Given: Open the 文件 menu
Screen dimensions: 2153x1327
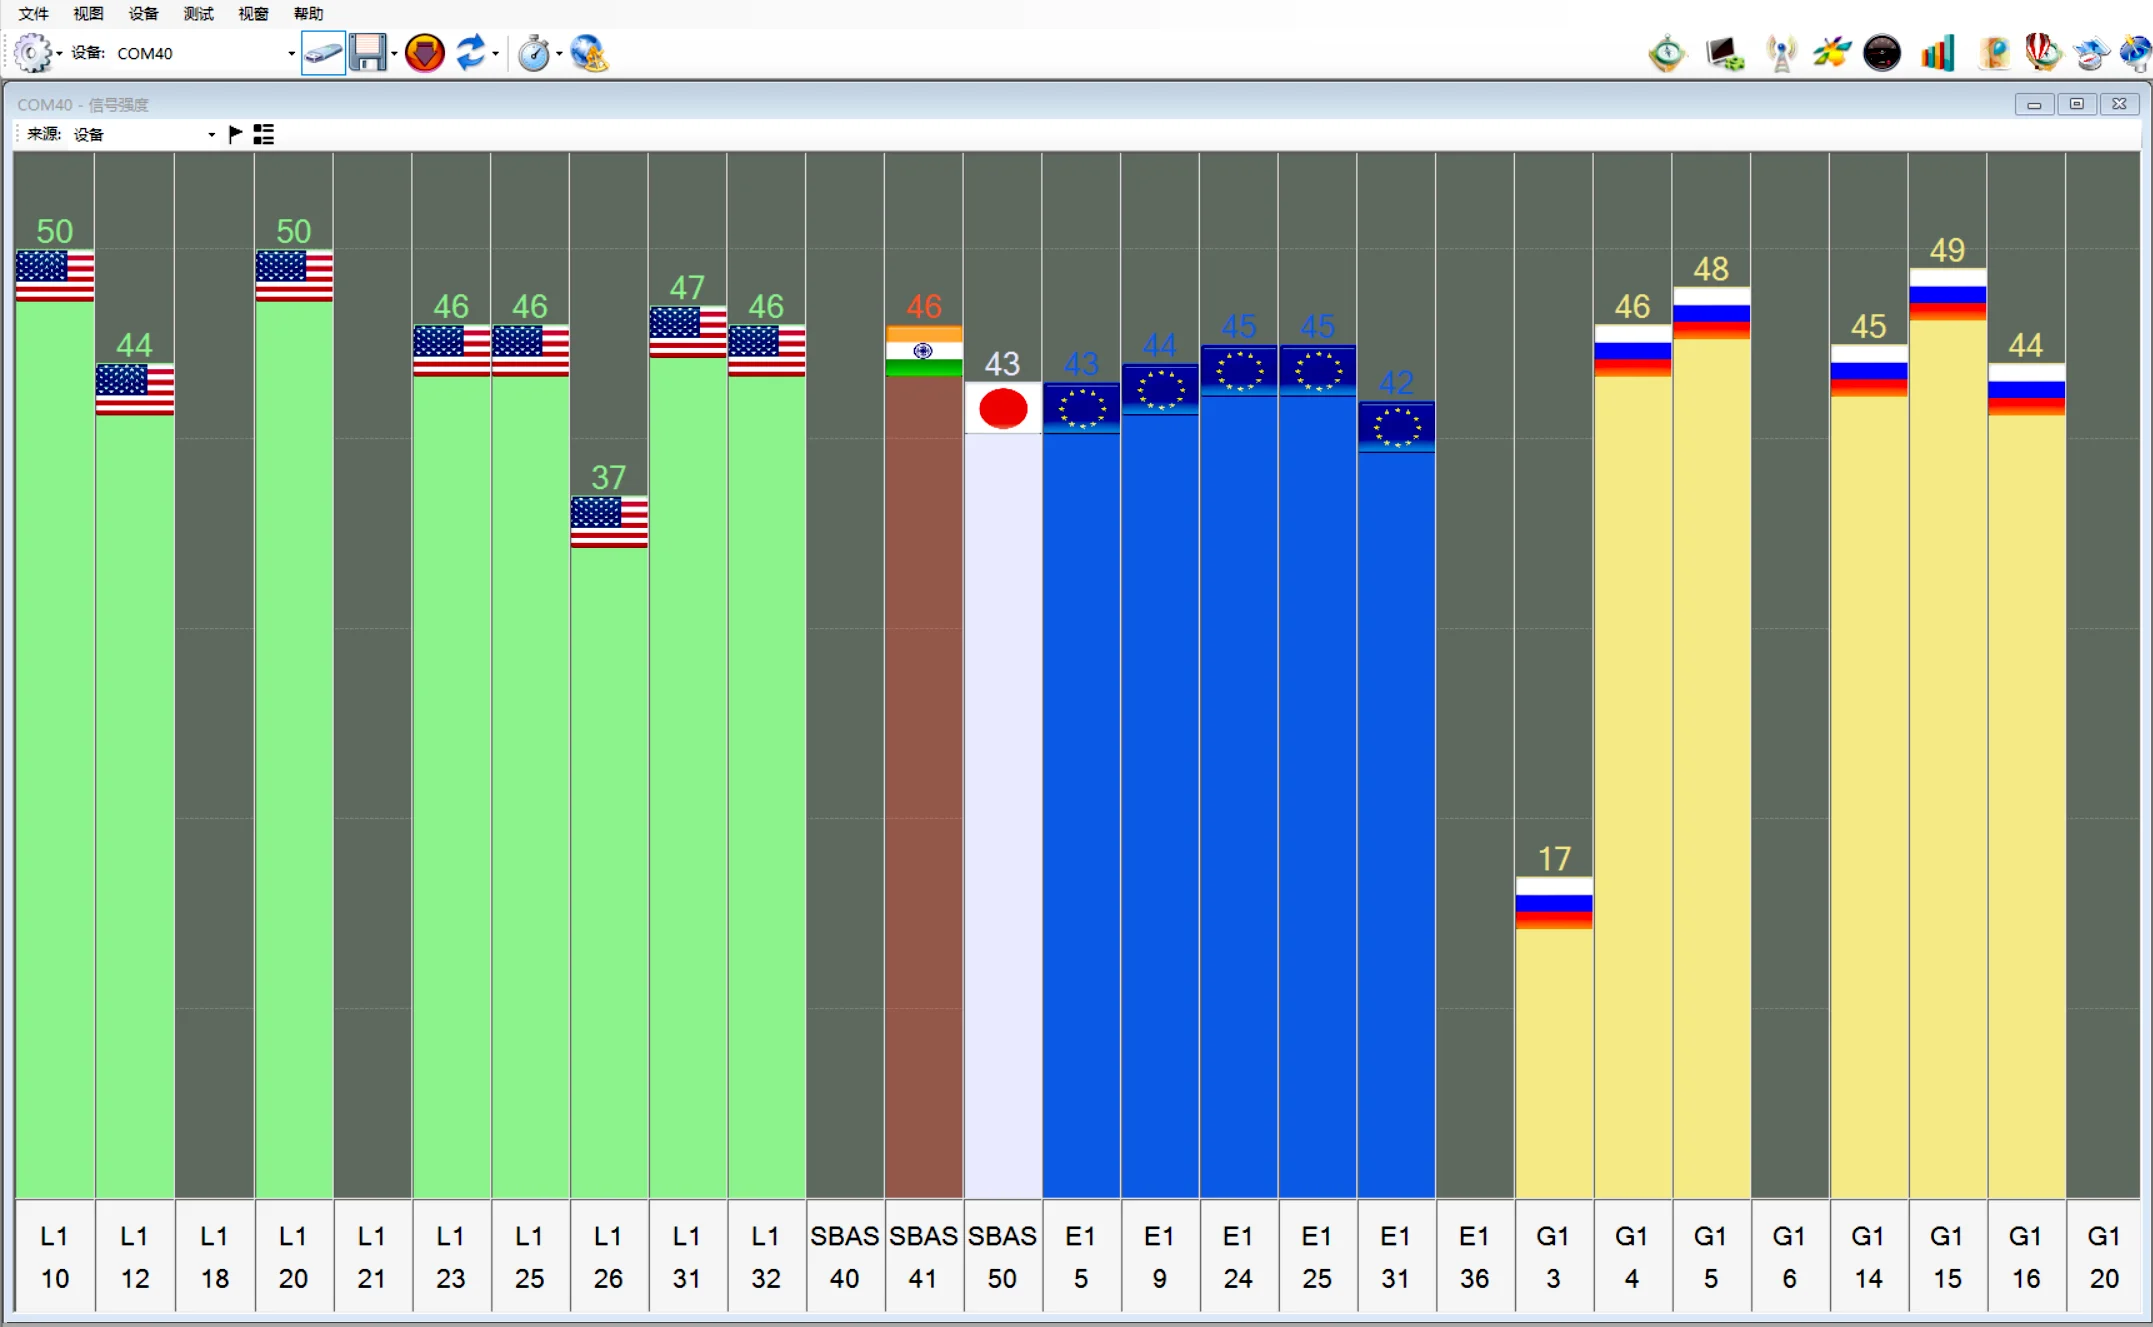Looking at the screenshot, I should tap(33, 13).
